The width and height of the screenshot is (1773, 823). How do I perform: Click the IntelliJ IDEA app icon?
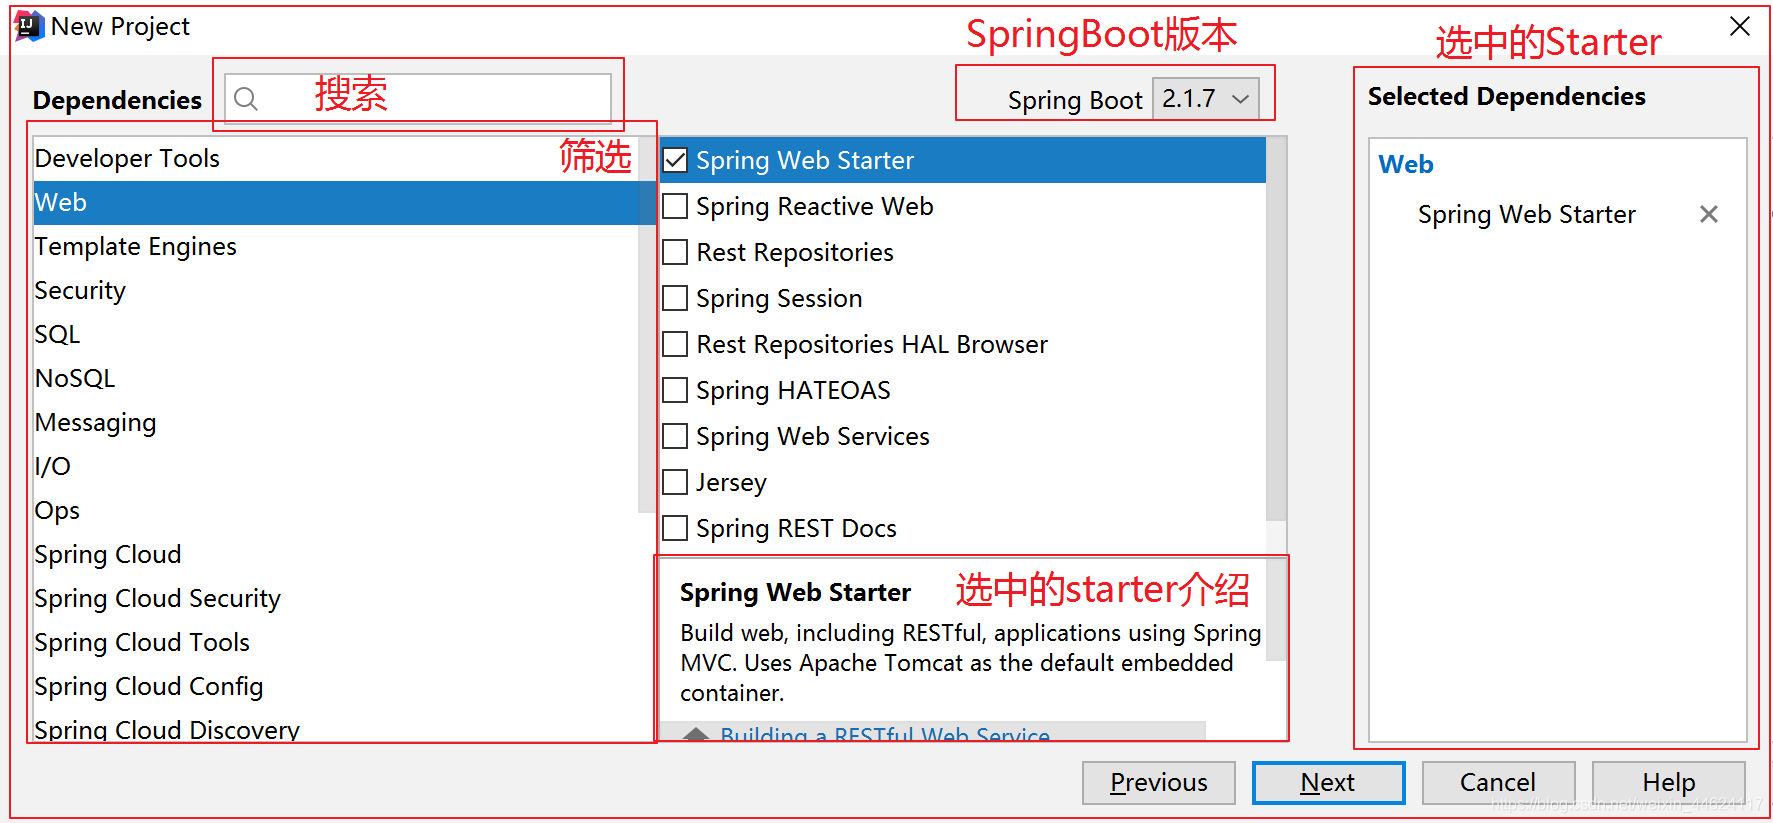pos(28,26)
